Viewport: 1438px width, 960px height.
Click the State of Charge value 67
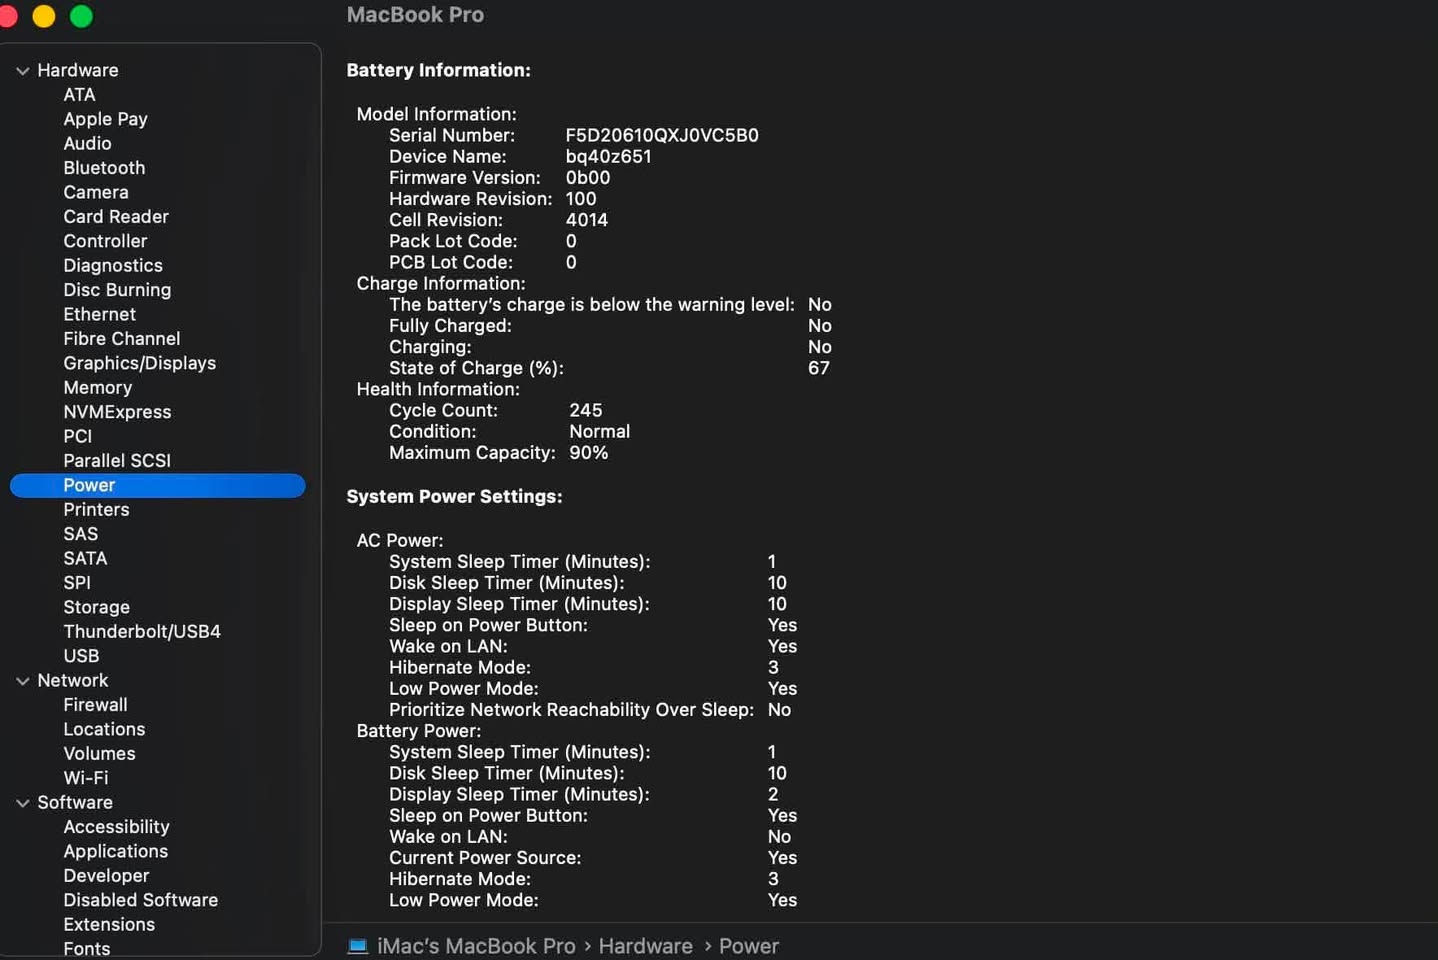click(818, 368)
